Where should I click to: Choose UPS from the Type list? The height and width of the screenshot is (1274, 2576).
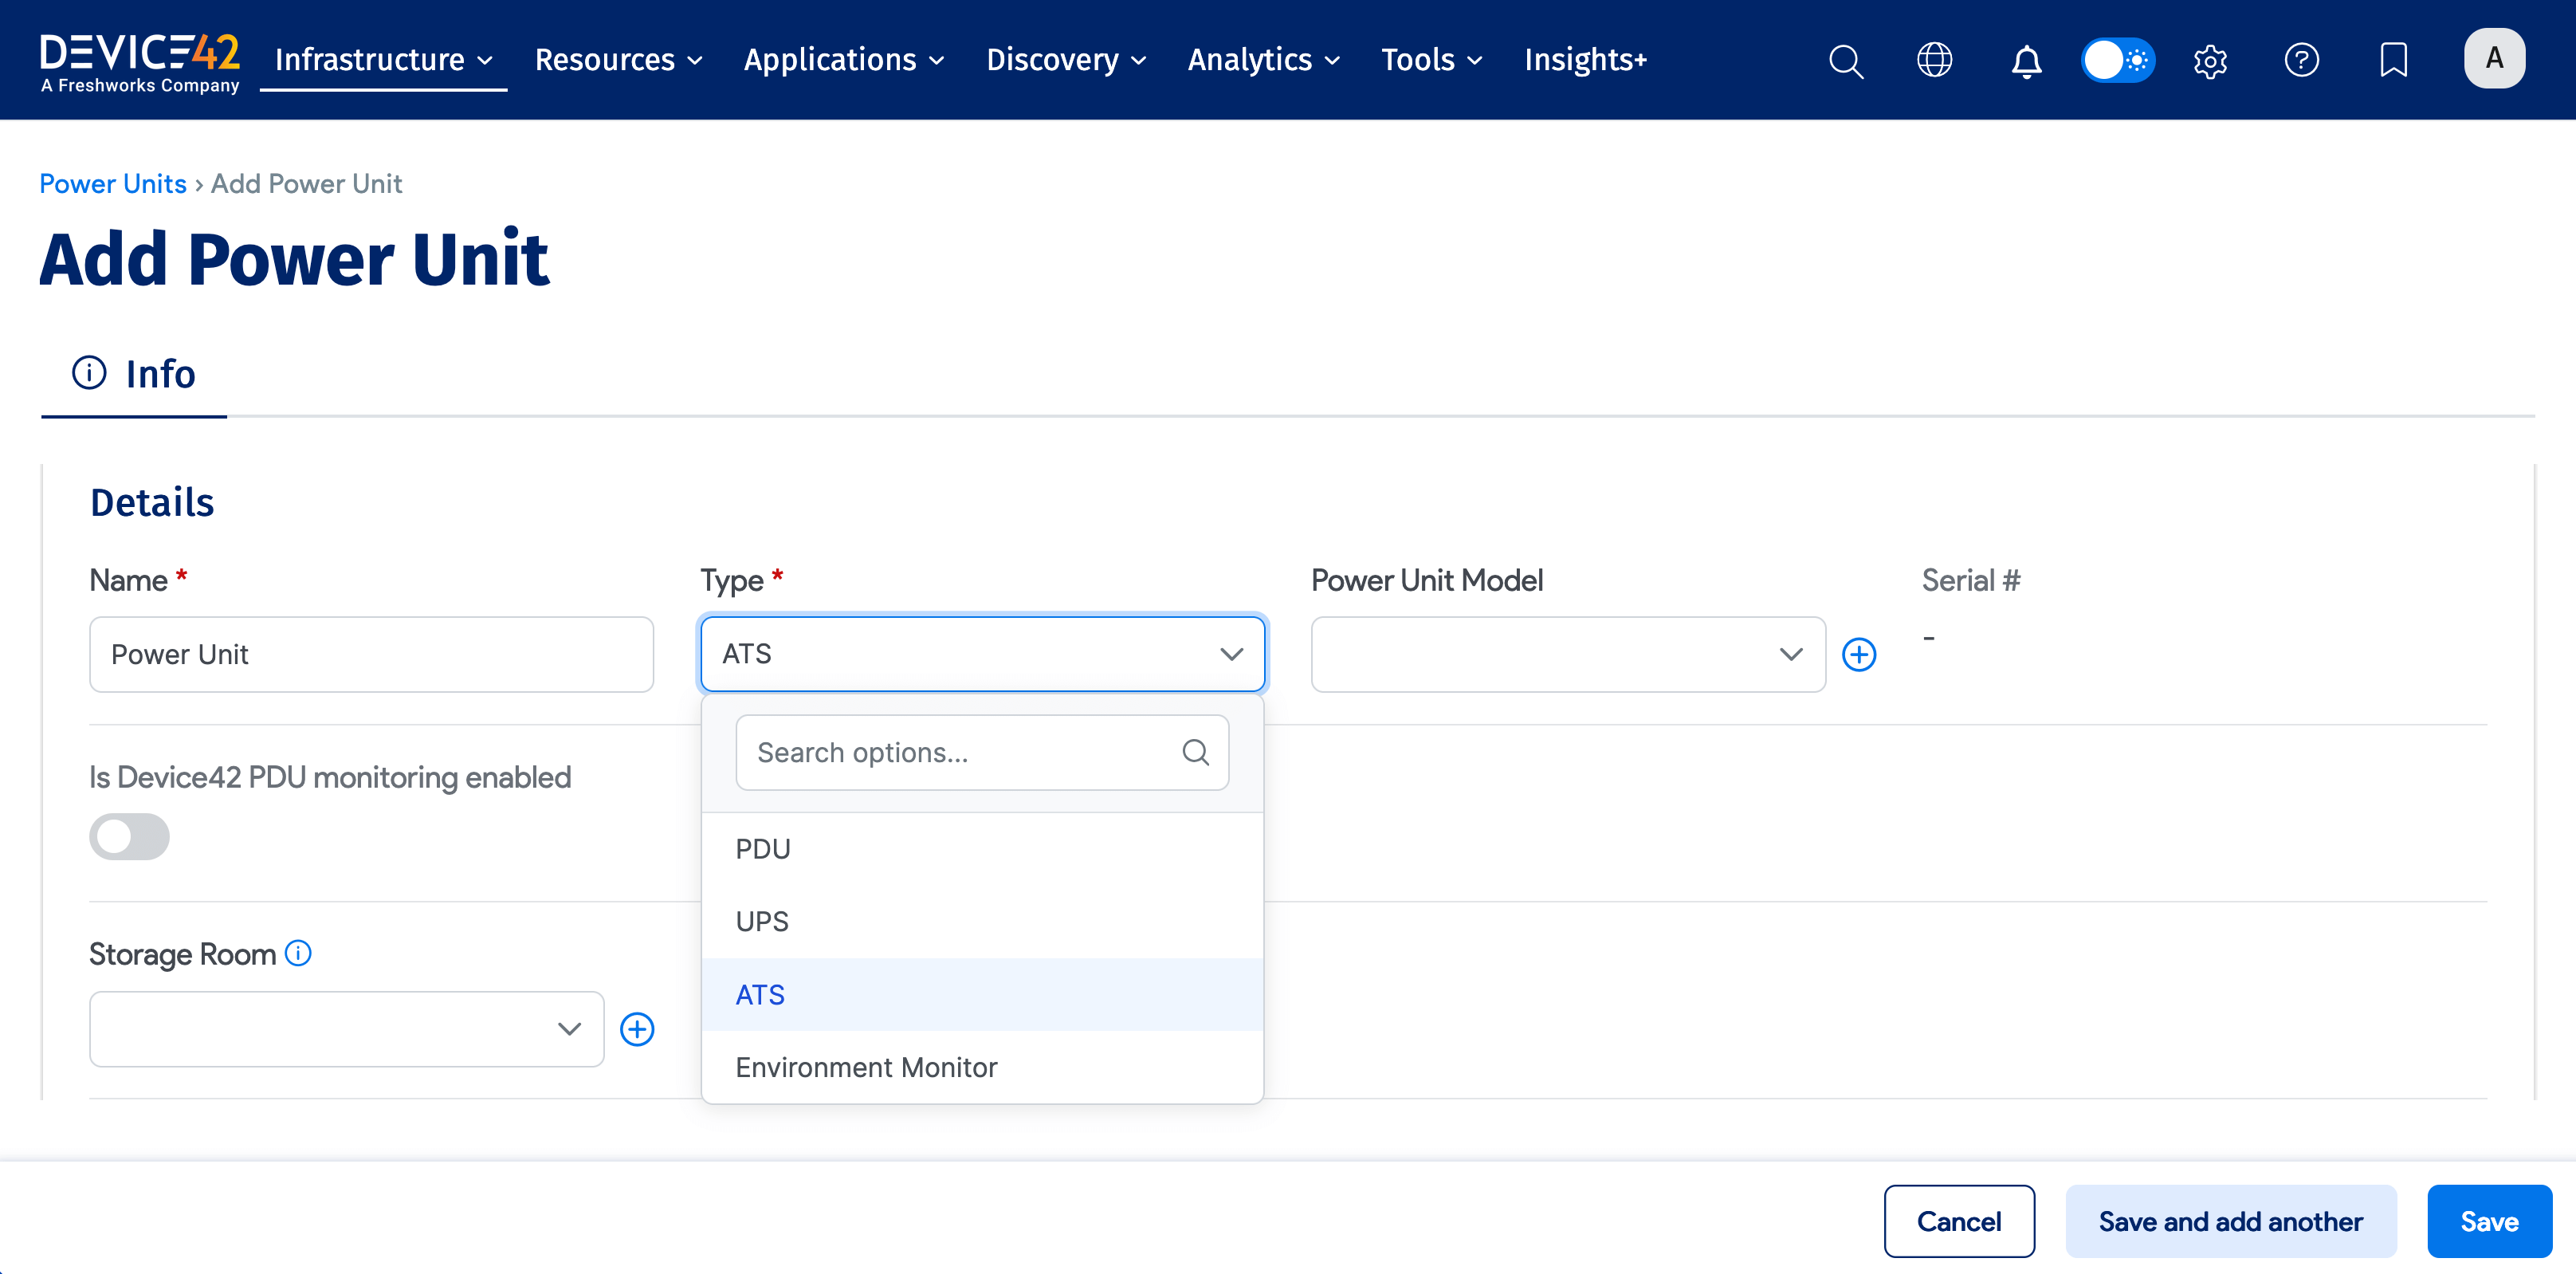[x=983, y=921]
